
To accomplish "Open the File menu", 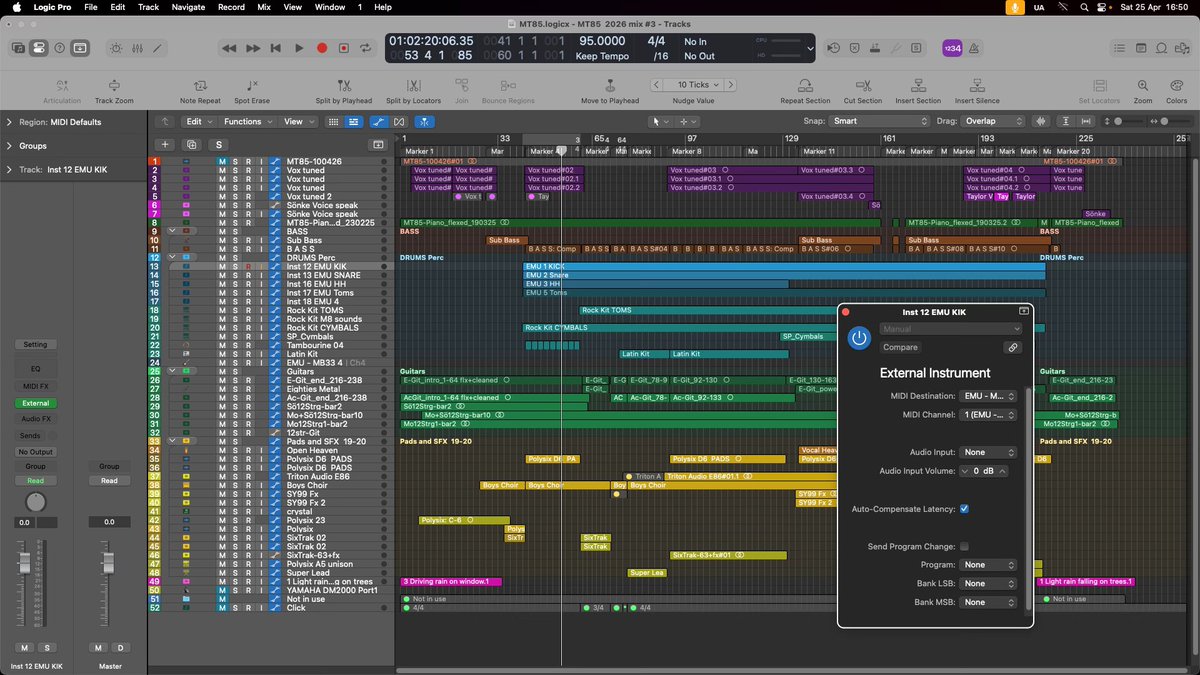I will point(91,7).
